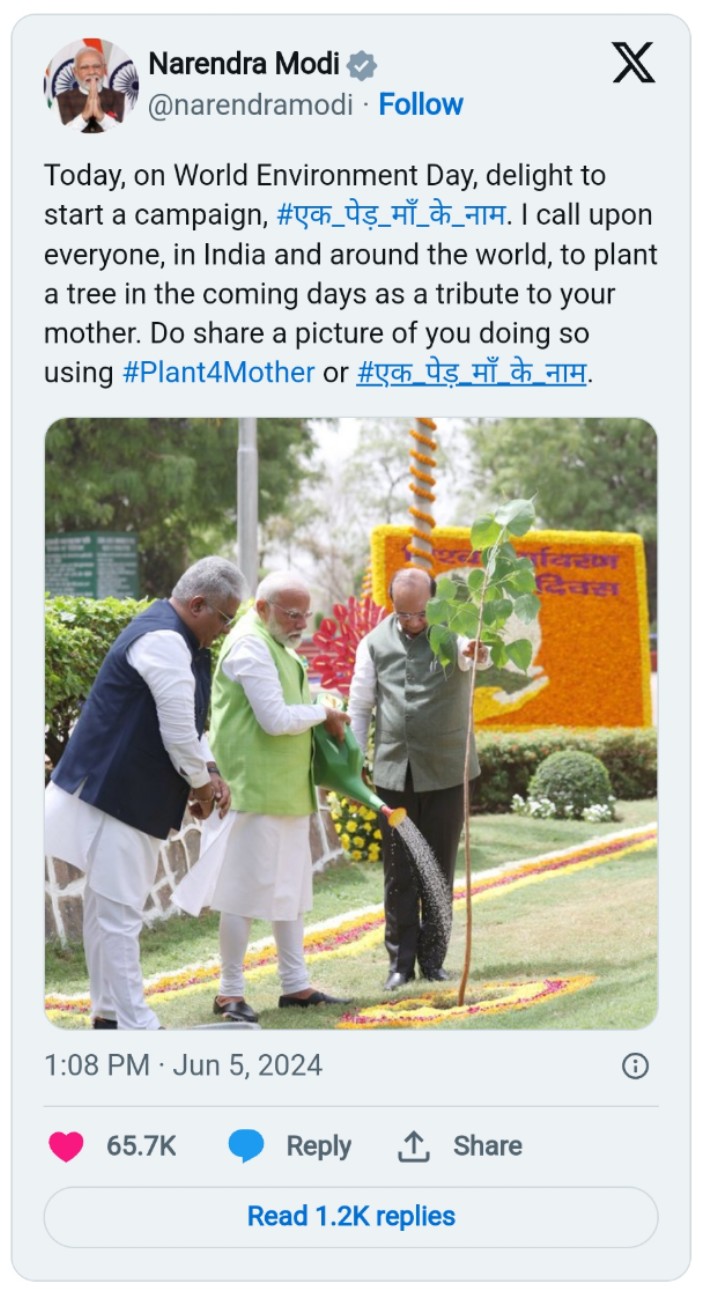Click the X logo icon
This screenshot has height=1289, width=706.
[633, 63]
